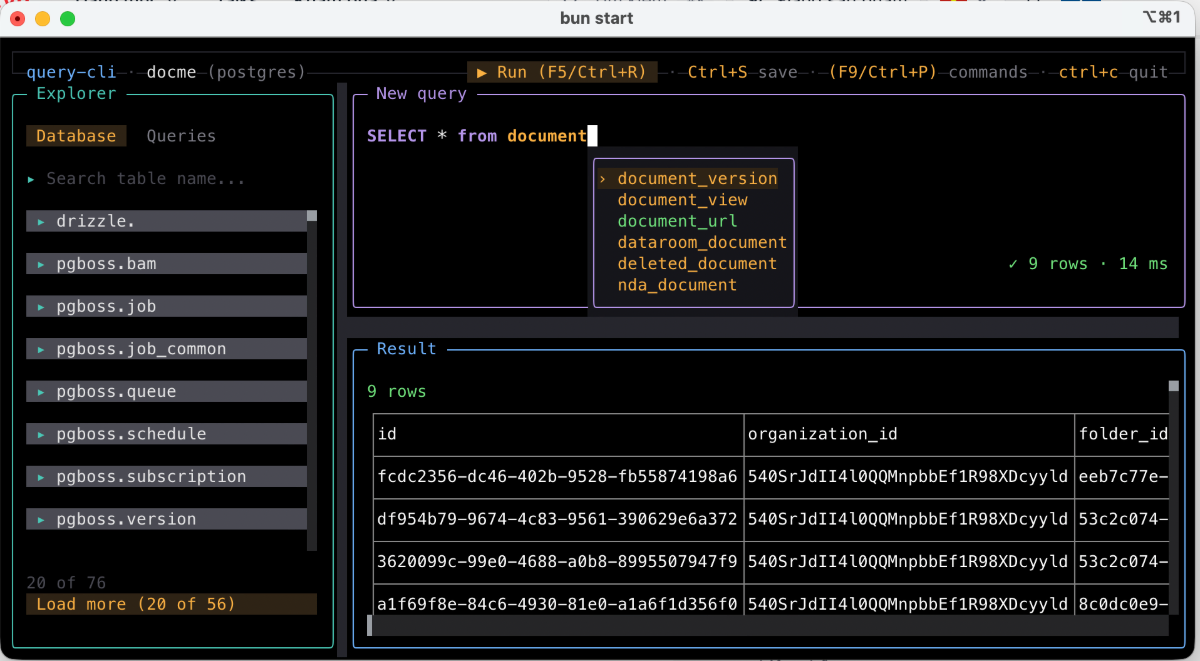Expand the drizzle. tree arrow
Viewport: 1200px width, 661px height.
[x=41, y=221]
